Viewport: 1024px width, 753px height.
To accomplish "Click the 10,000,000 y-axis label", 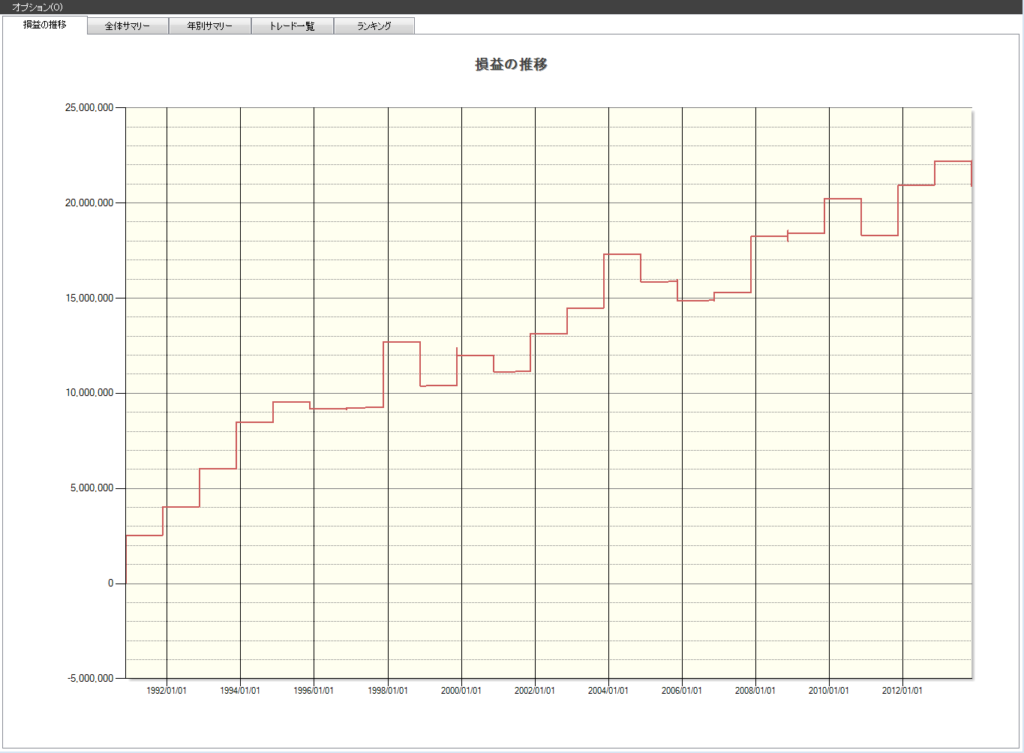I will coord(89,393).
